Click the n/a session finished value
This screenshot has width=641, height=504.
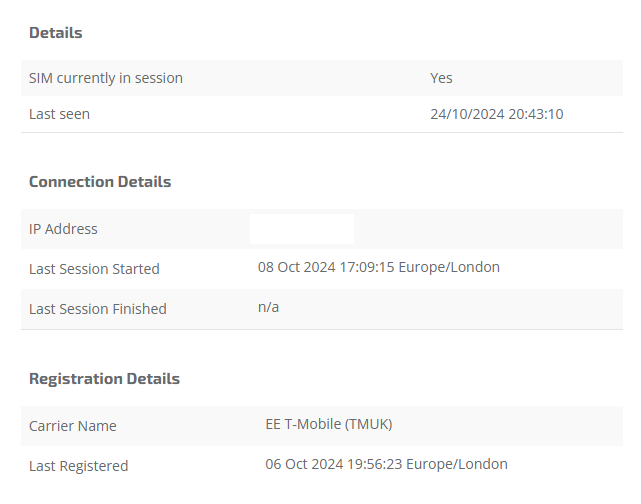tap(268, 307)
